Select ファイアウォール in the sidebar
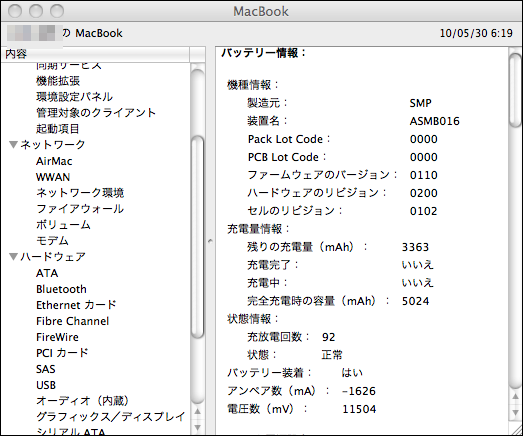The width and height of the screenshot is (523, 436). pyautogui.click(x=80, y=208)
